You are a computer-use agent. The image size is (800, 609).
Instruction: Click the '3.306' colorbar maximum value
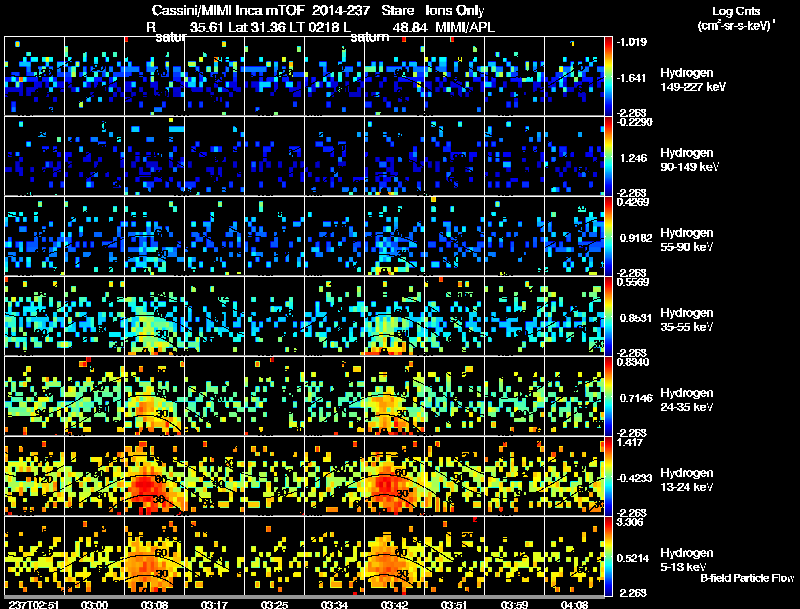pyautogui.click(x=630, y=523)
